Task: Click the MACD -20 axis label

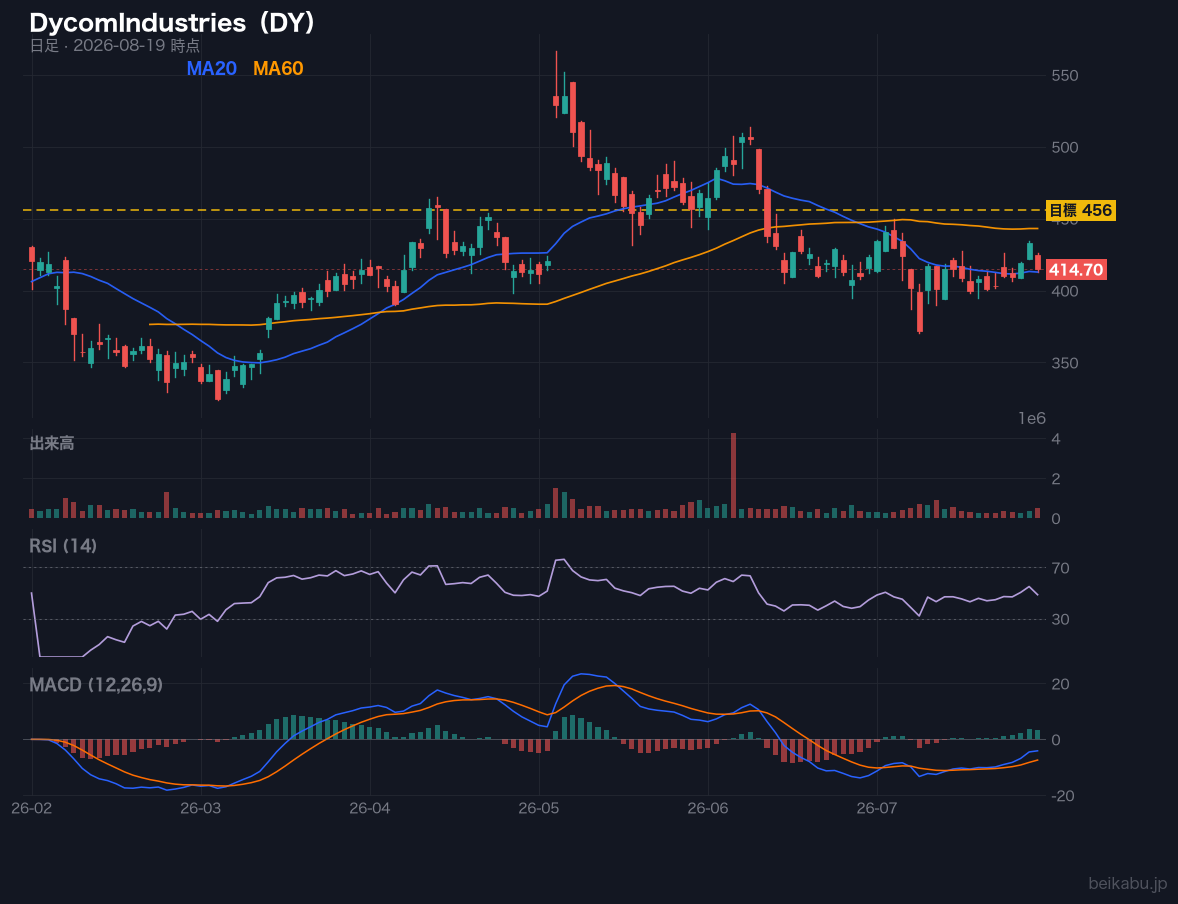Action: [1063, 796]
